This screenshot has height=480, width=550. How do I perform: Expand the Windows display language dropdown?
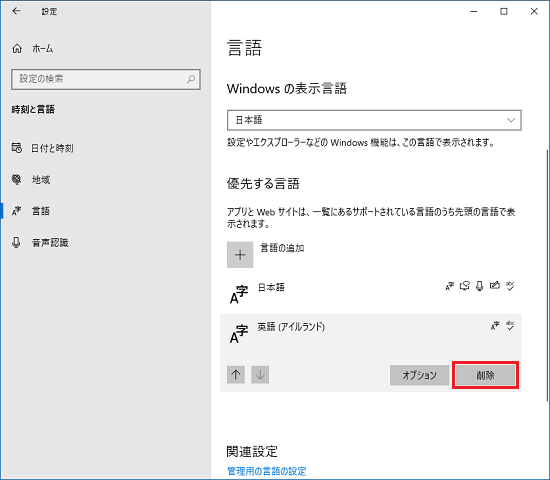pos(374,120)
